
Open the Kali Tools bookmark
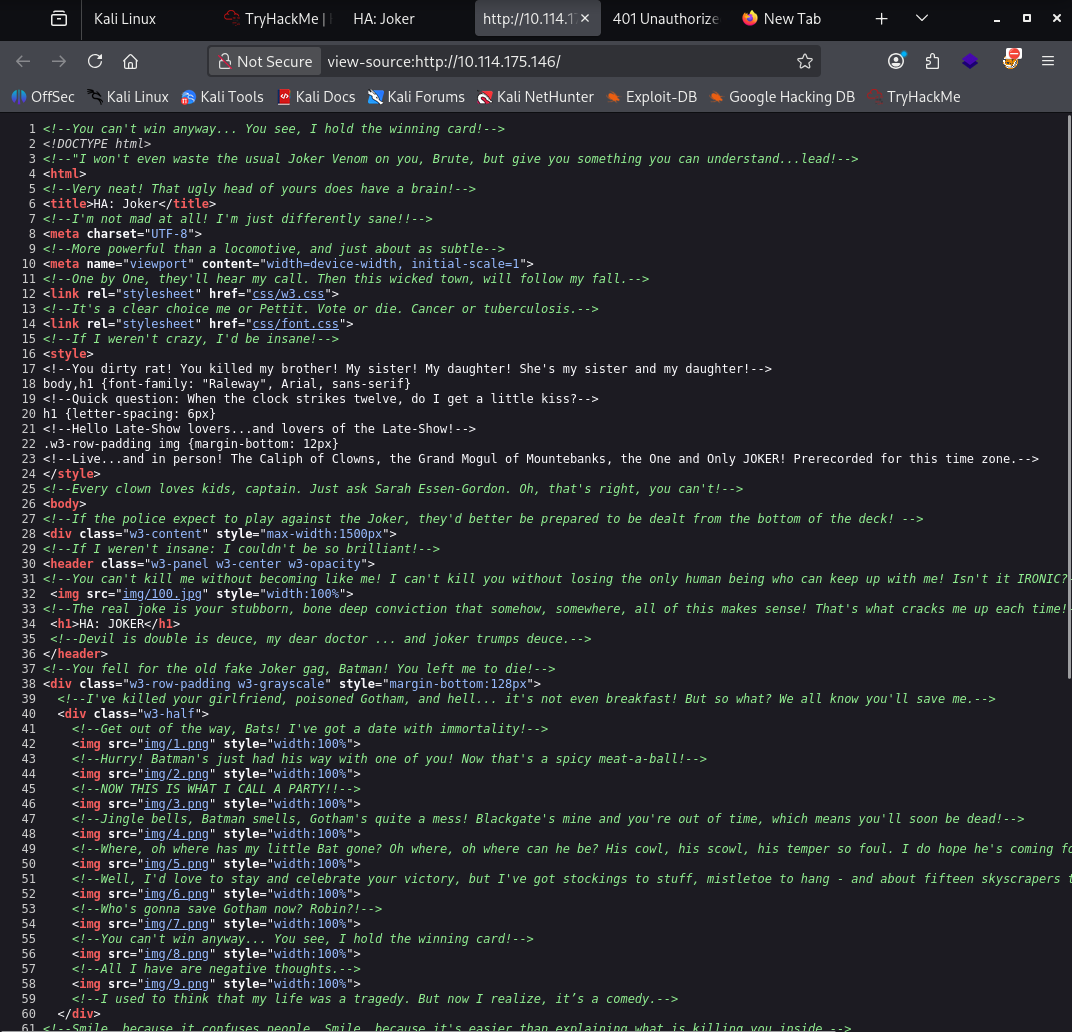pyautogui.click(x=222, y=97)
